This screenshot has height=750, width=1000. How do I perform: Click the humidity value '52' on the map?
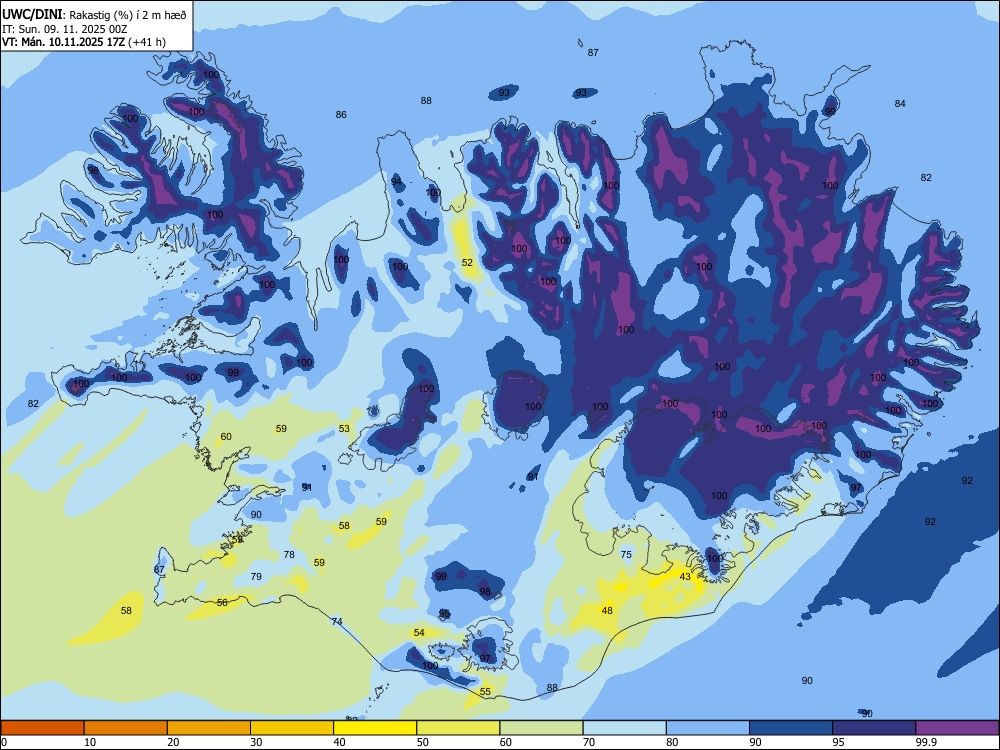(x=467, y=262)
